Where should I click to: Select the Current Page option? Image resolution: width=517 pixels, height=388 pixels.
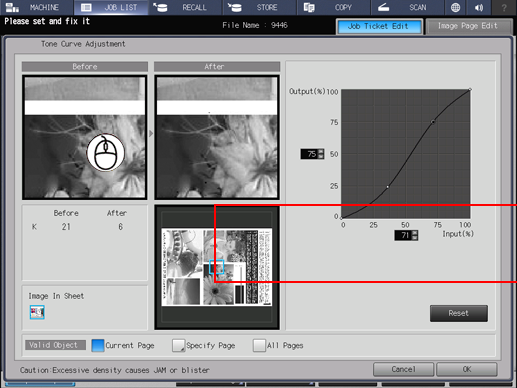point(98,345)
